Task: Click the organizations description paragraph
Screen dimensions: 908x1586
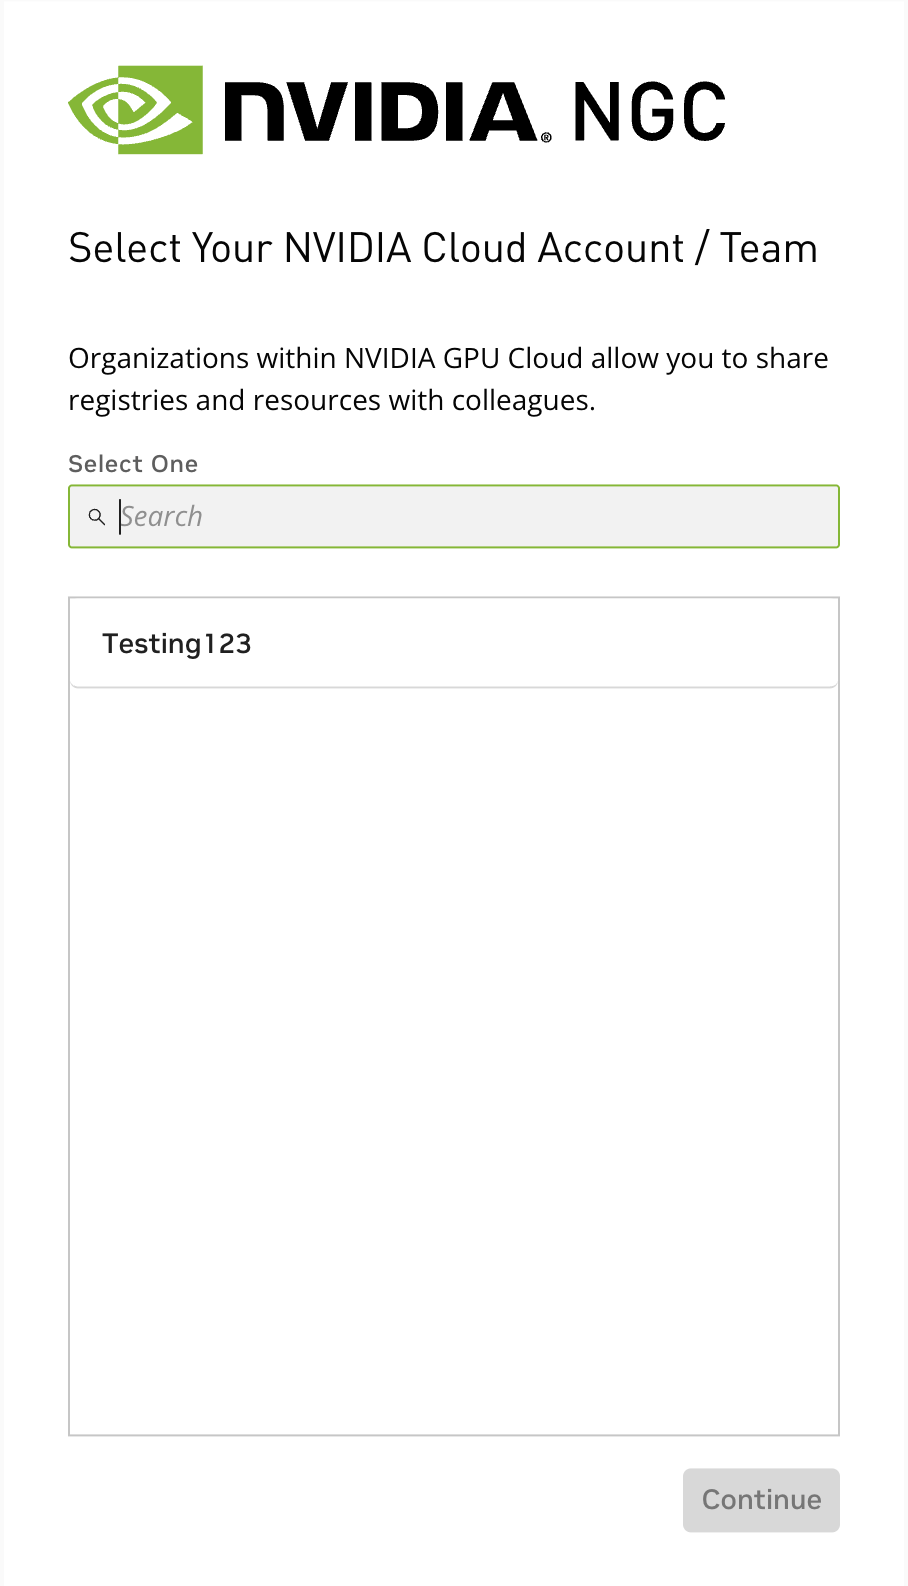Action: pos(448,379)
